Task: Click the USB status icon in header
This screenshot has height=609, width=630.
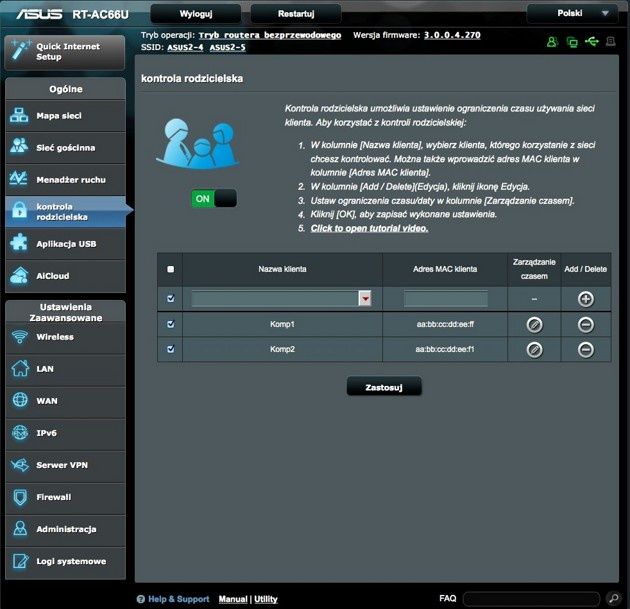Action: (x=591, y=41)
